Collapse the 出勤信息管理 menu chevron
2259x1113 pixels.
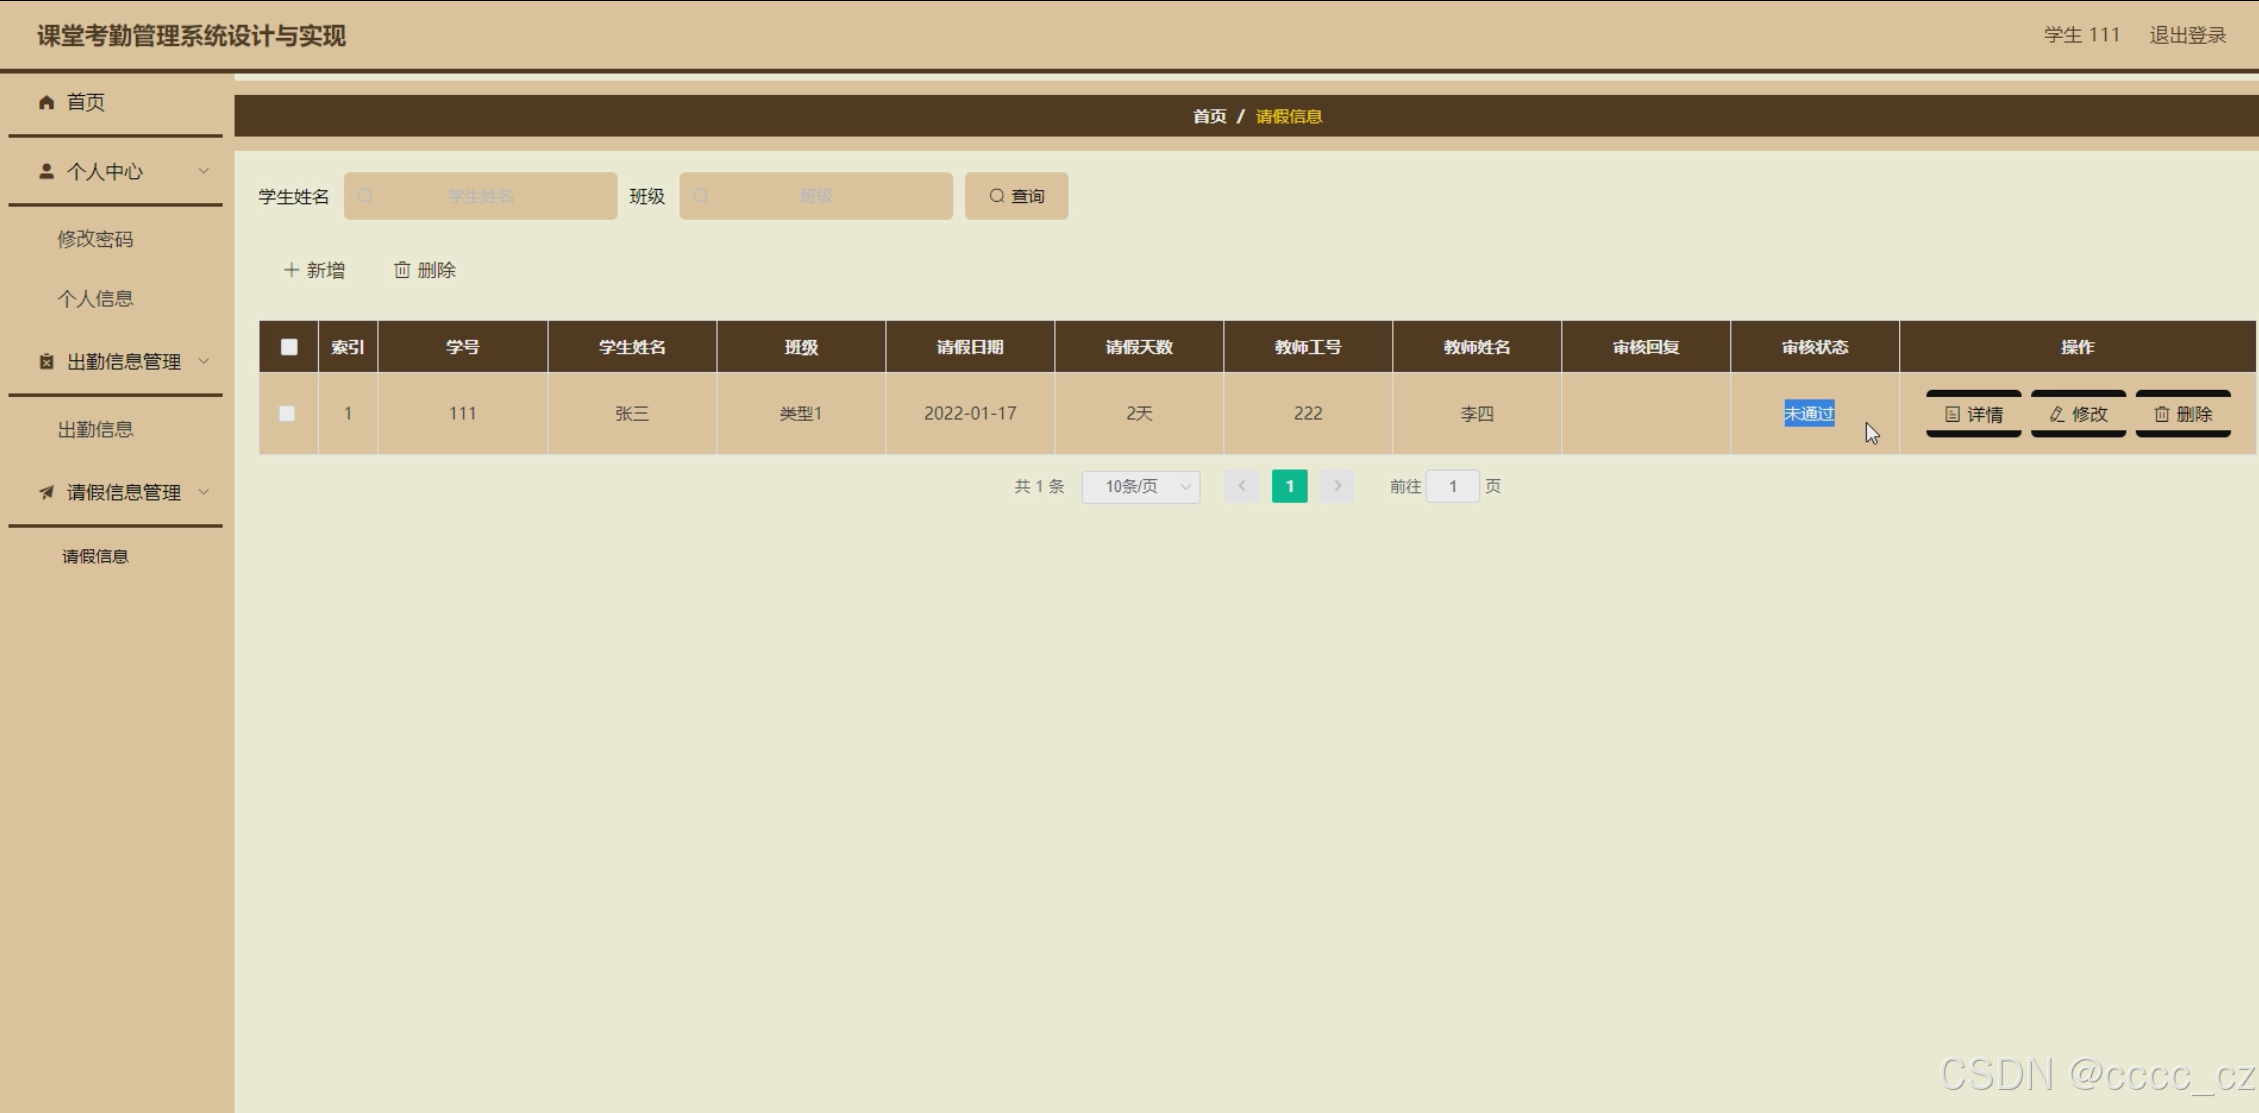pyautogui.click(x=204, y=361)
